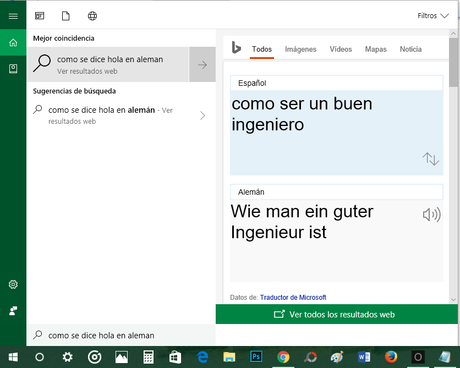Open File Explorer from taskbar
This screenshot has height=368, width=460.
click(229, 357)
